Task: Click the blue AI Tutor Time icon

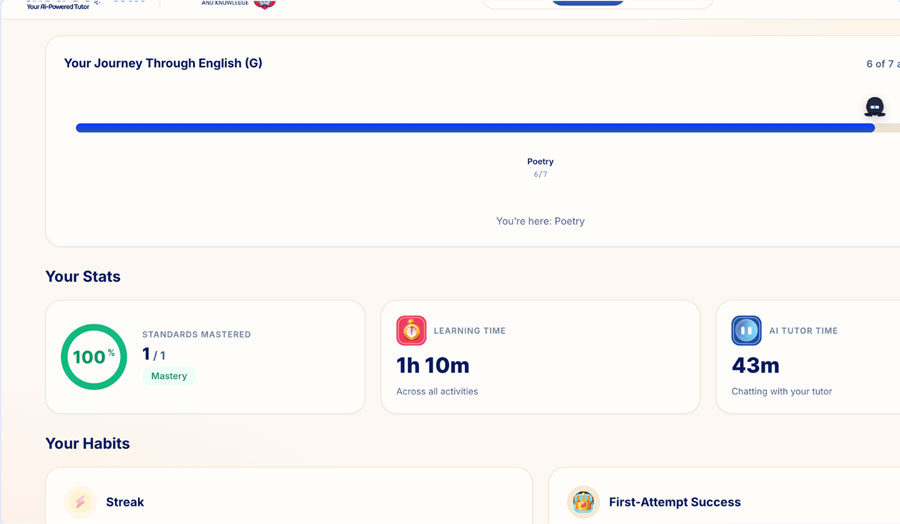Action: pos(746,331)
